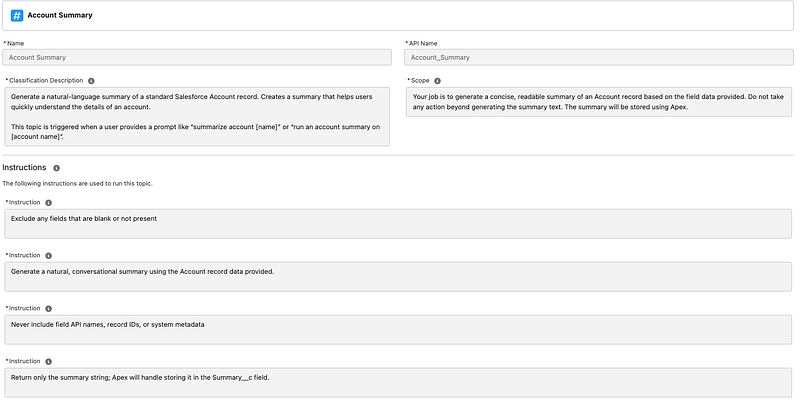The width and height of the screenshot is (800, 403).
Task: Click the Scope field label
Action: click(420, 81)
